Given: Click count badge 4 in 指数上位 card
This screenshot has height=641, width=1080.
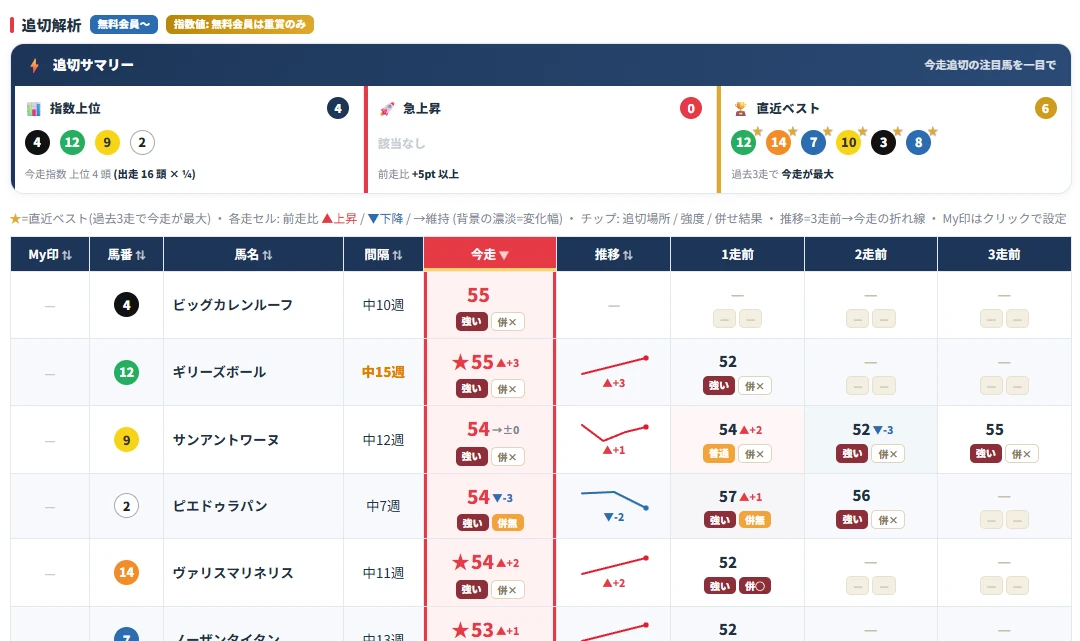Looking at the screenshot, I should click(338, 108).
